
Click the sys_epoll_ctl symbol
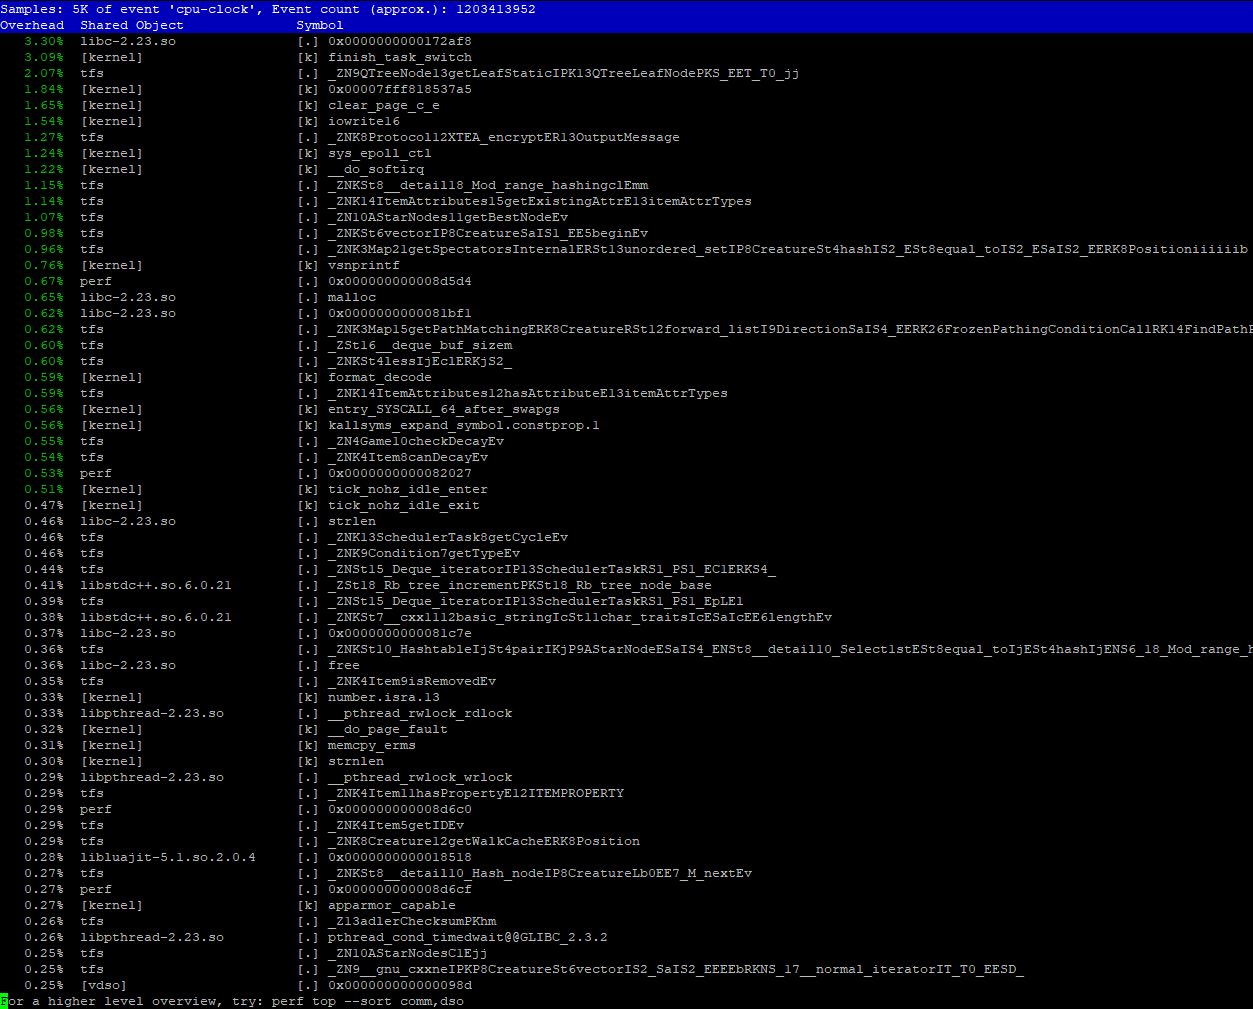tap(380, 153)
